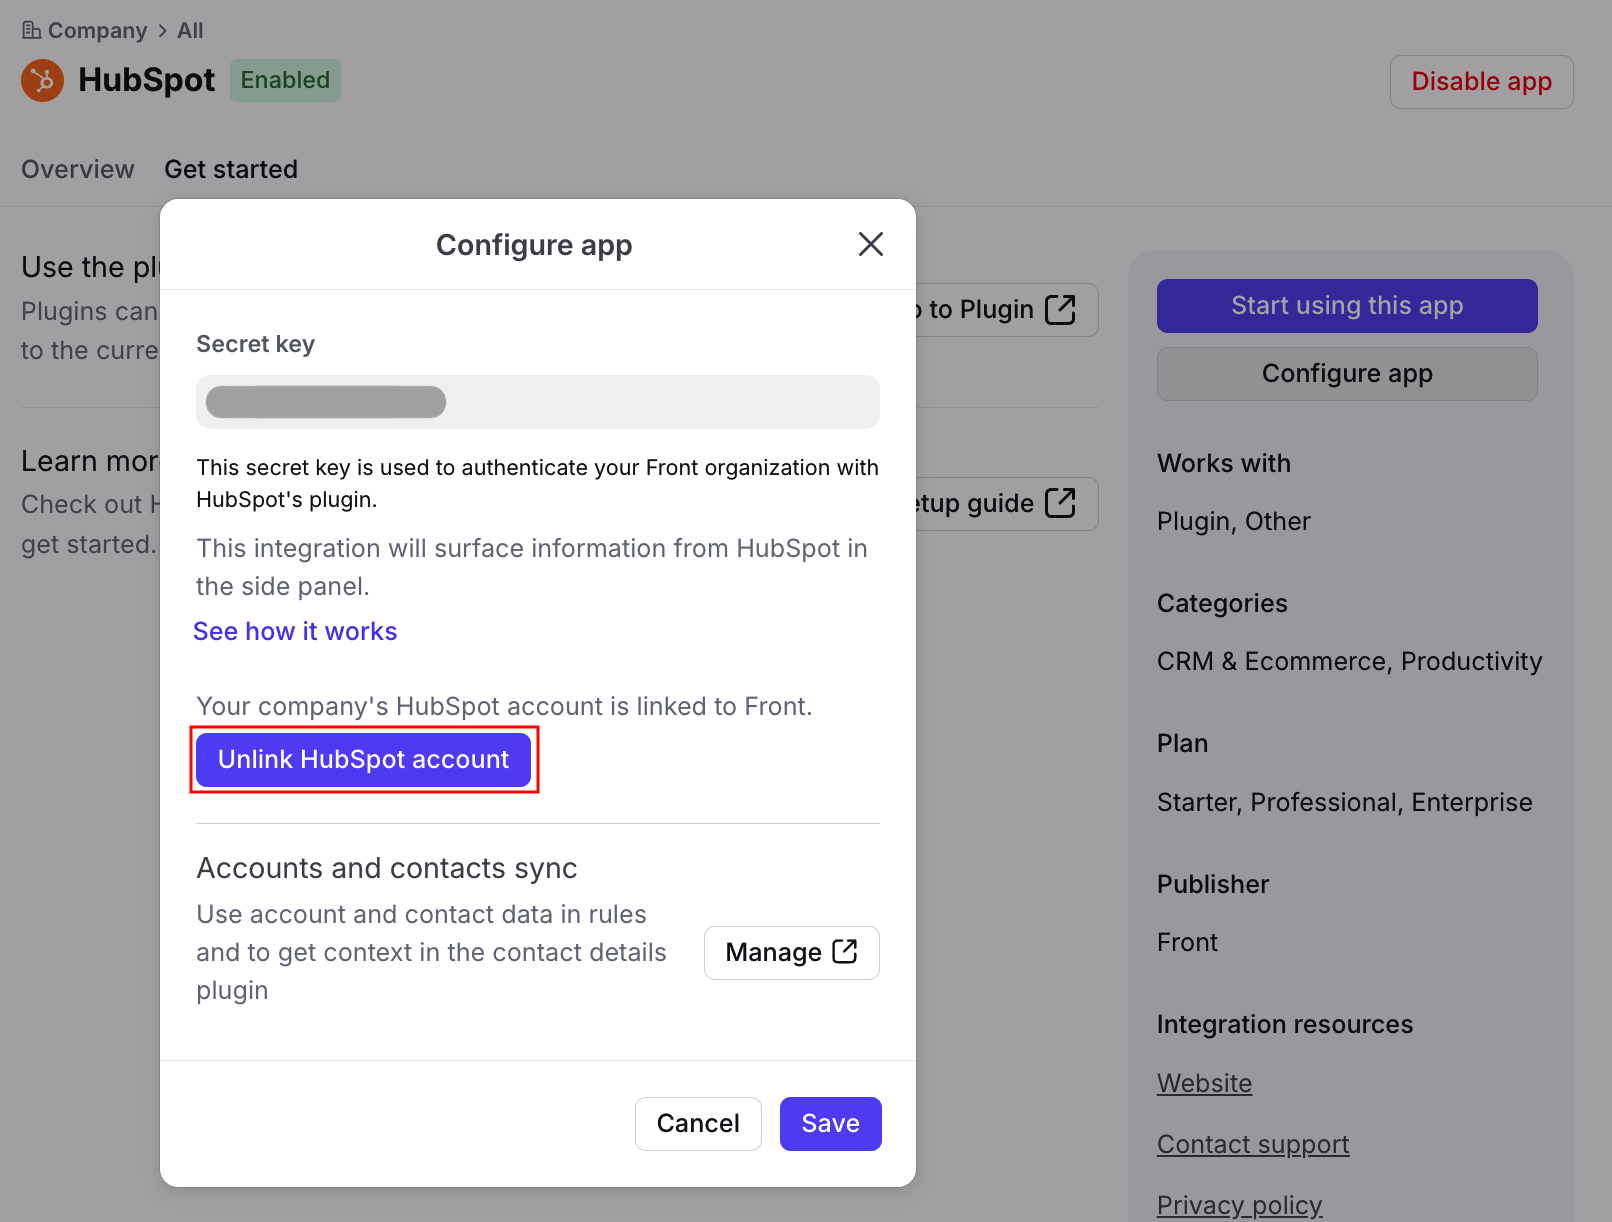Viewport: 1612px width, 1222px height.
Task: Open the Privacy policy link
Action: [1239, 1204]
